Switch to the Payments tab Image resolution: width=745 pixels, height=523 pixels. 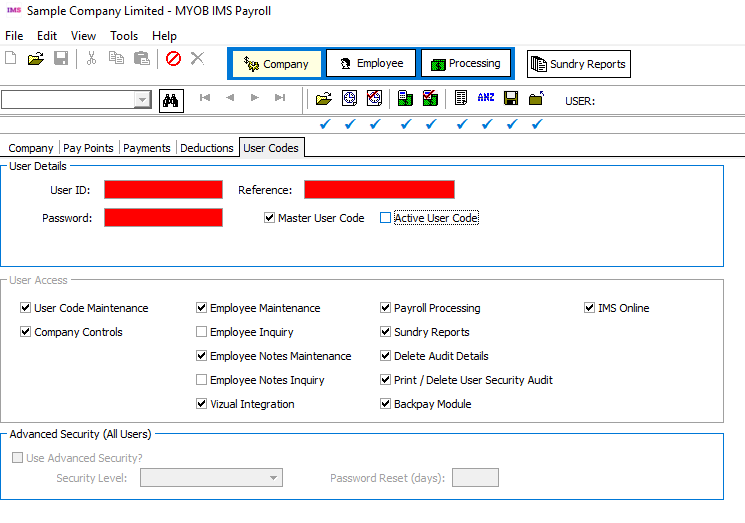point(147,148)
